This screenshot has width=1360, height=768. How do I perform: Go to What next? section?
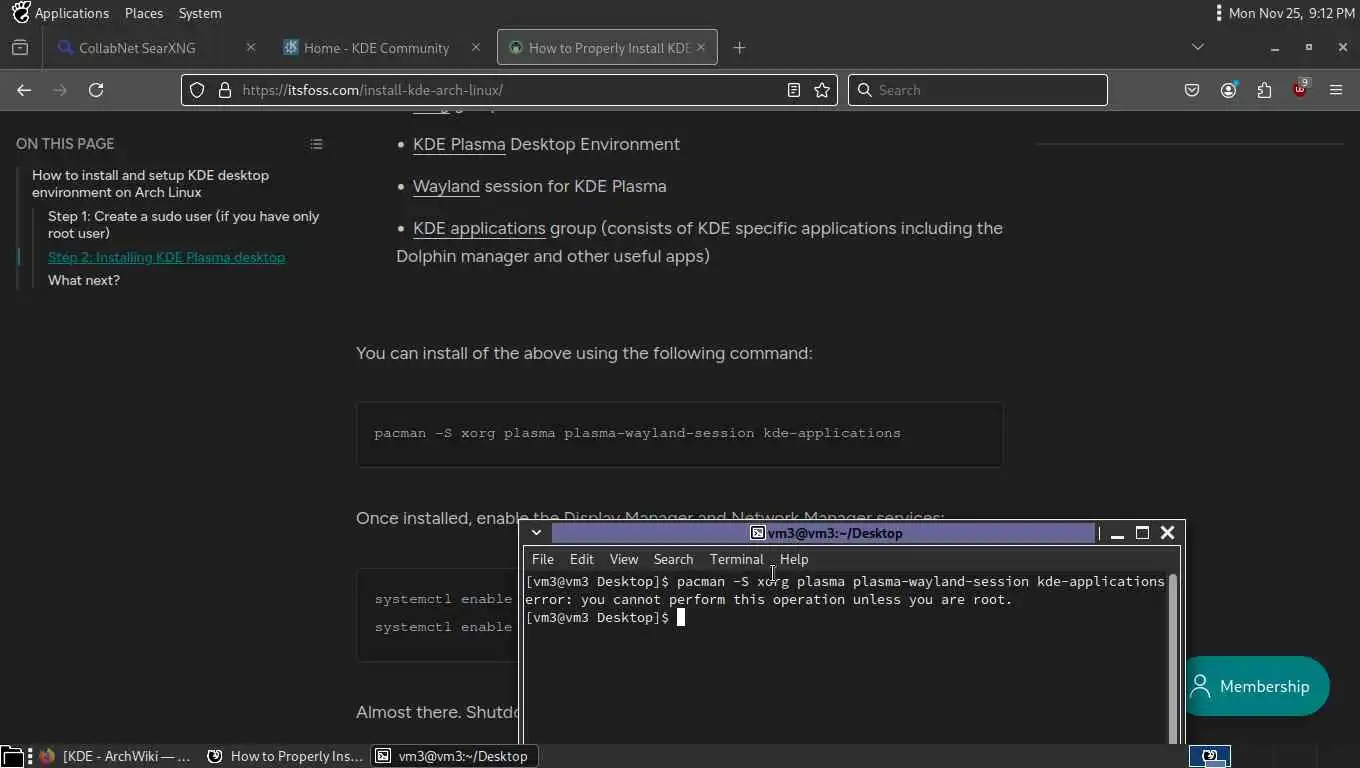[84, 280]
